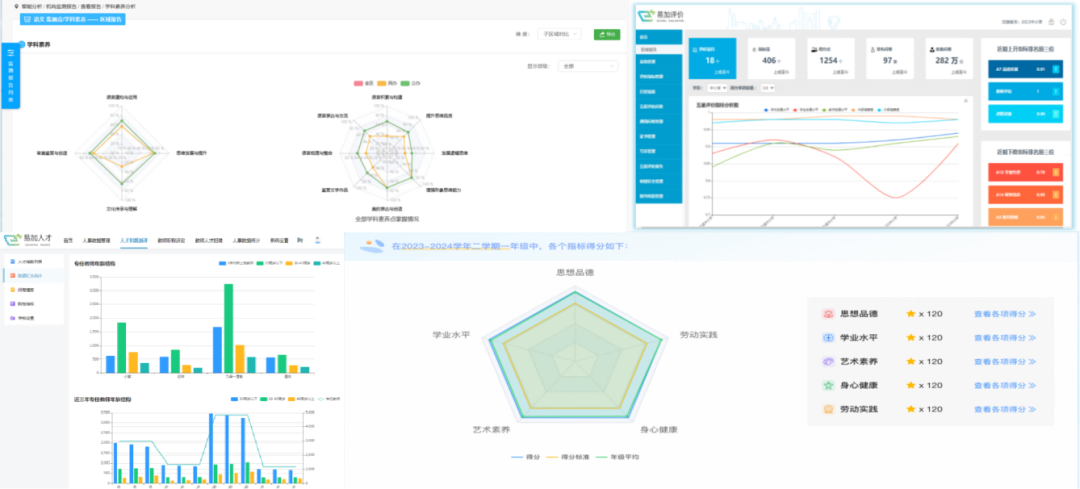This screenshot has width=1080, height=489.
Task: Open the 子区域对比 dimension dropdown
Action: (560, 34)
